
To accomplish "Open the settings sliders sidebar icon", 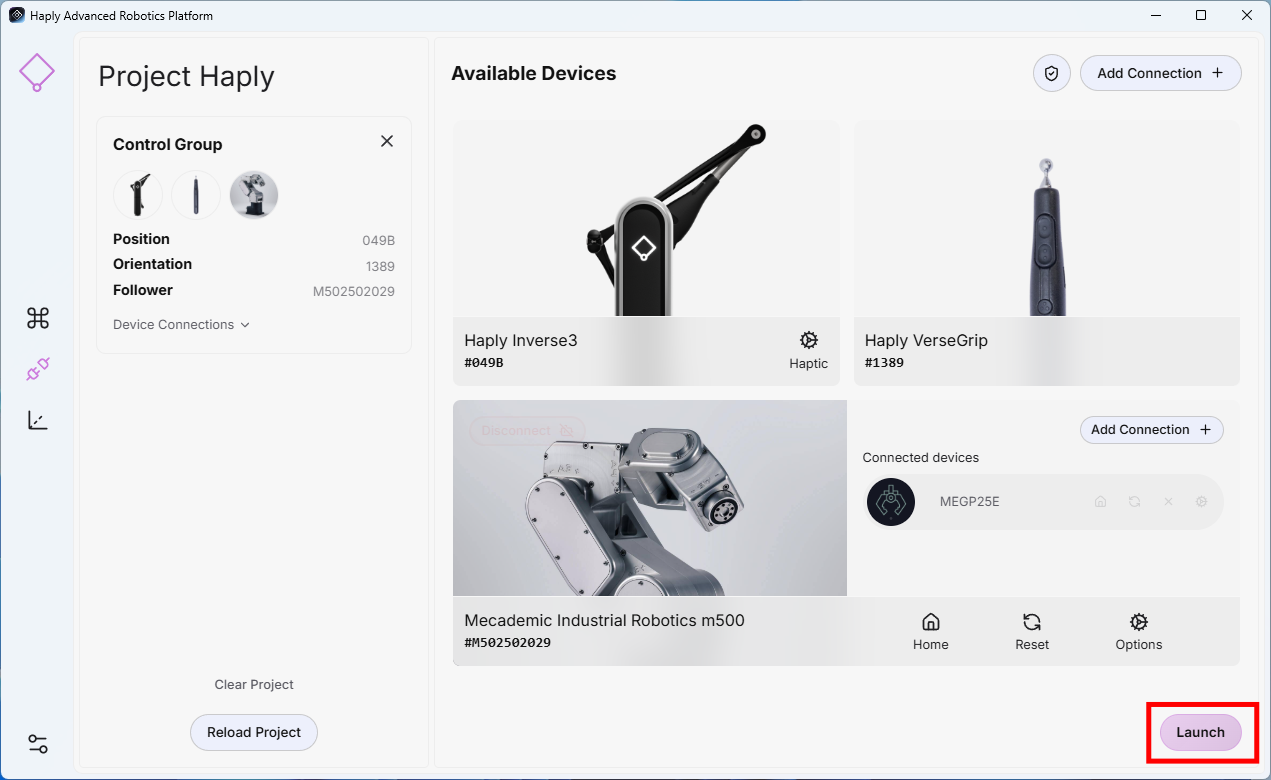I will (38, 744).
